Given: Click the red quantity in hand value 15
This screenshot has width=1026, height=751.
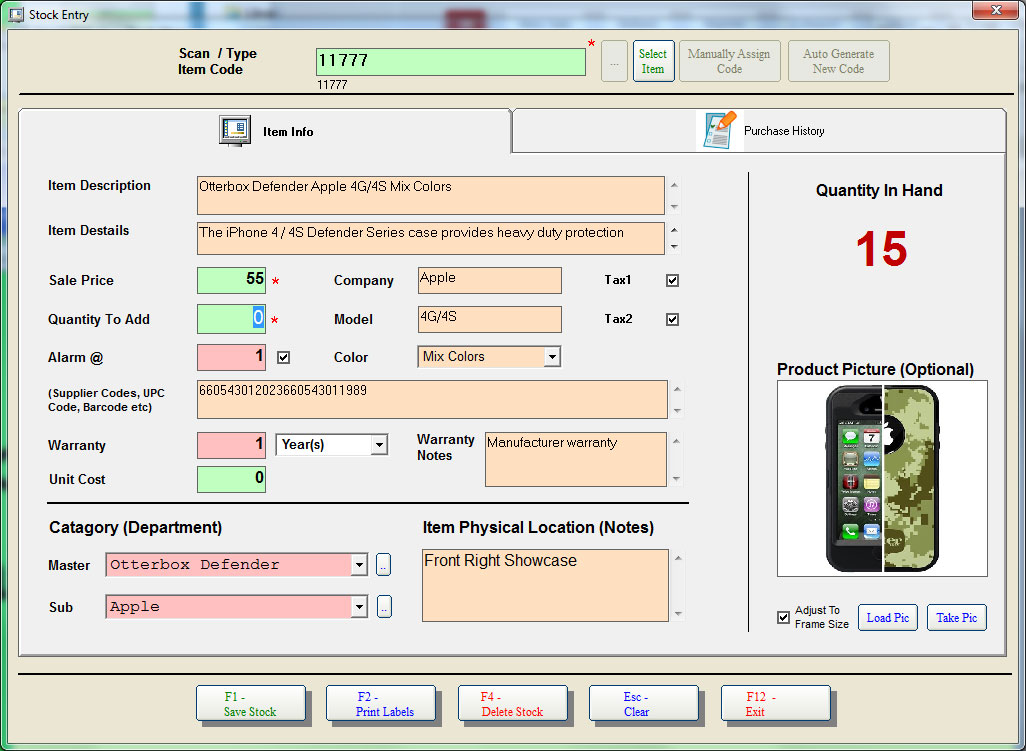Looking at the screenshot, I should pos(881,249).
